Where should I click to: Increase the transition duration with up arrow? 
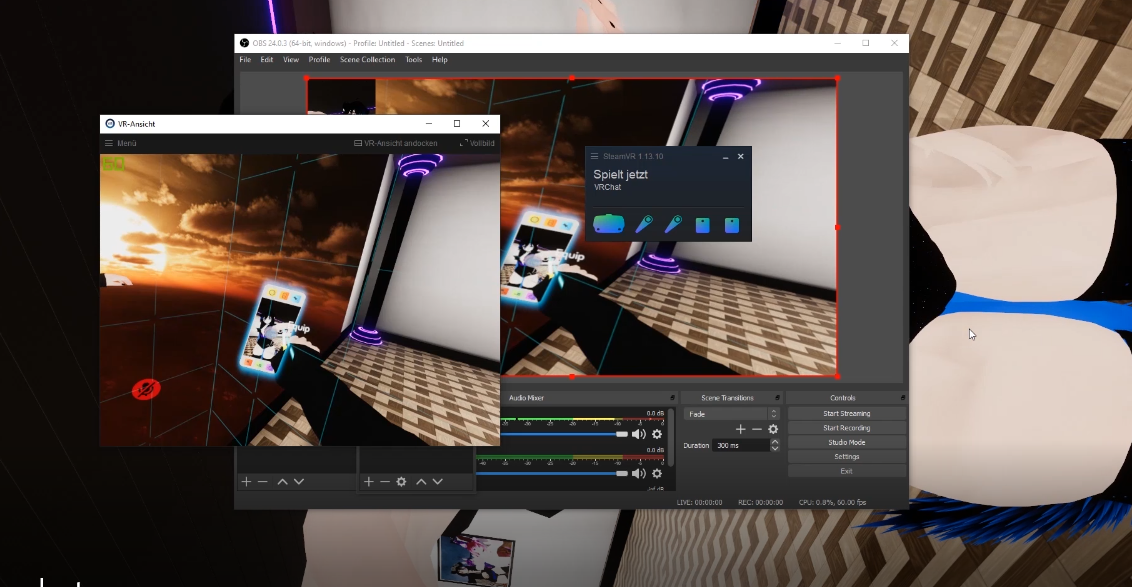pos(774,442)
